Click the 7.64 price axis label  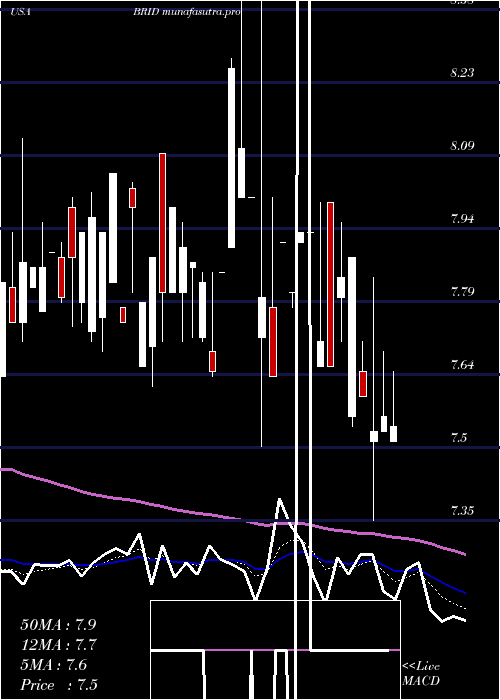[462, 365]
